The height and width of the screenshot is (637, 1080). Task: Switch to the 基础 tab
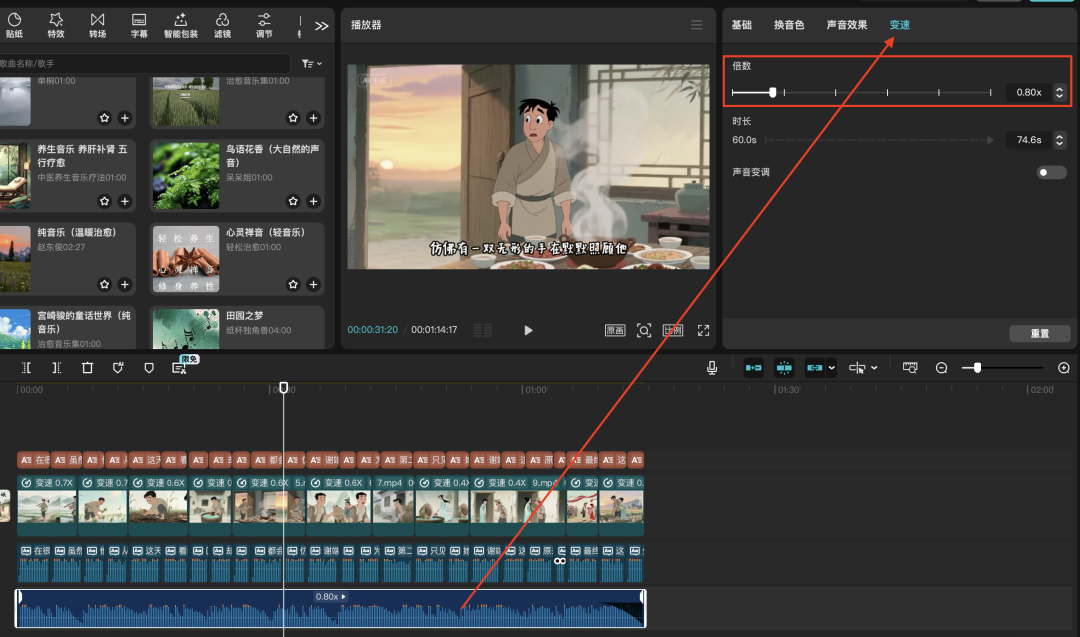coord(741,25)
